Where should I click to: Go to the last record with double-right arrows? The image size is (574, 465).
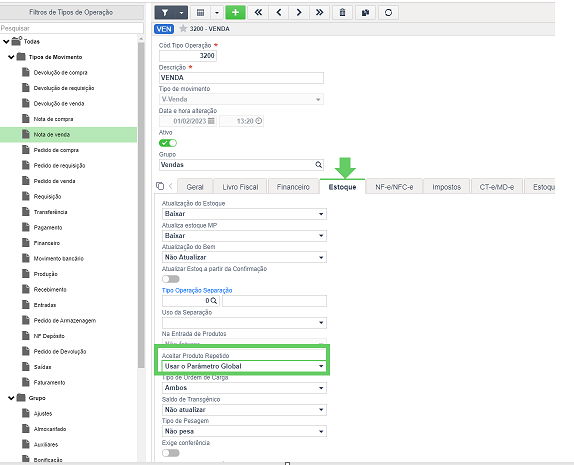tap(319, 12)
